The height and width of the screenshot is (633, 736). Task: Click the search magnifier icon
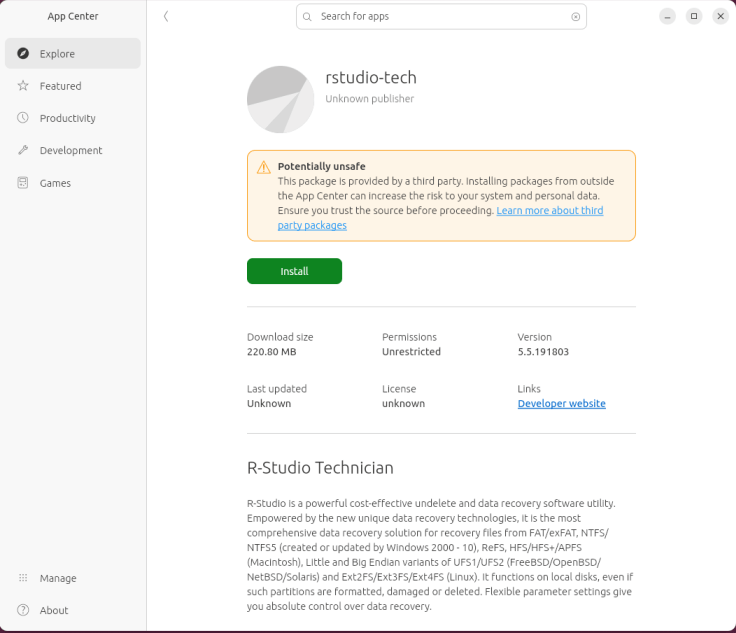coord(307,17)
